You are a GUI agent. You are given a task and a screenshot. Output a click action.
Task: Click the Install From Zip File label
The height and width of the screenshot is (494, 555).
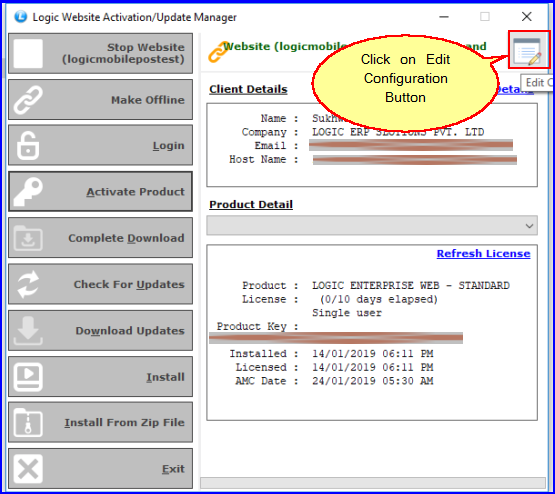[124, 423]
